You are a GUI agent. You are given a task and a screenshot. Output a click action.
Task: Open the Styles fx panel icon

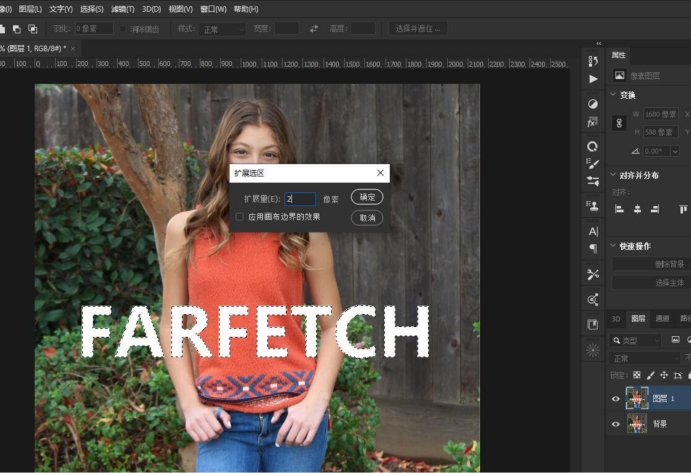pos(593,122)
